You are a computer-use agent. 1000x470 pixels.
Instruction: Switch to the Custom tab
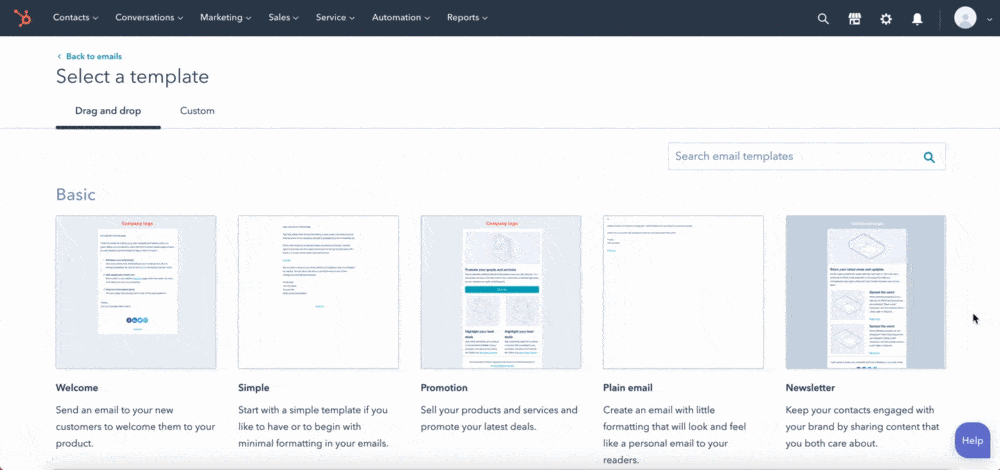click(197, 111)
